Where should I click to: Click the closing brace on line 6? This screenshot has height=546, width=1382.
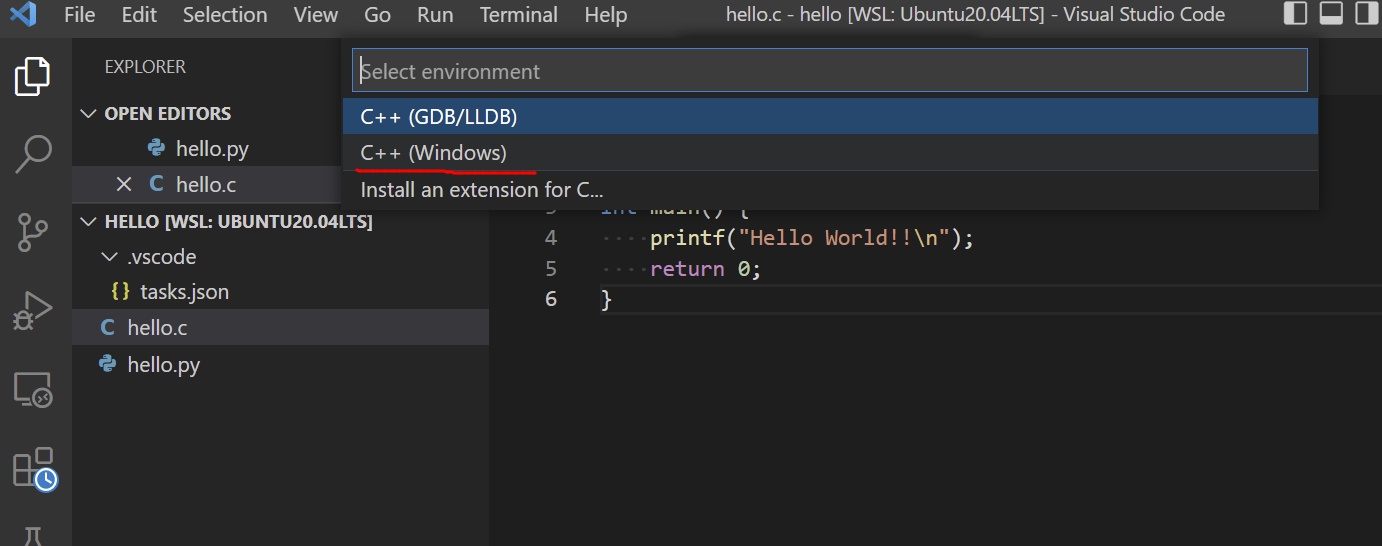point(606,299)
